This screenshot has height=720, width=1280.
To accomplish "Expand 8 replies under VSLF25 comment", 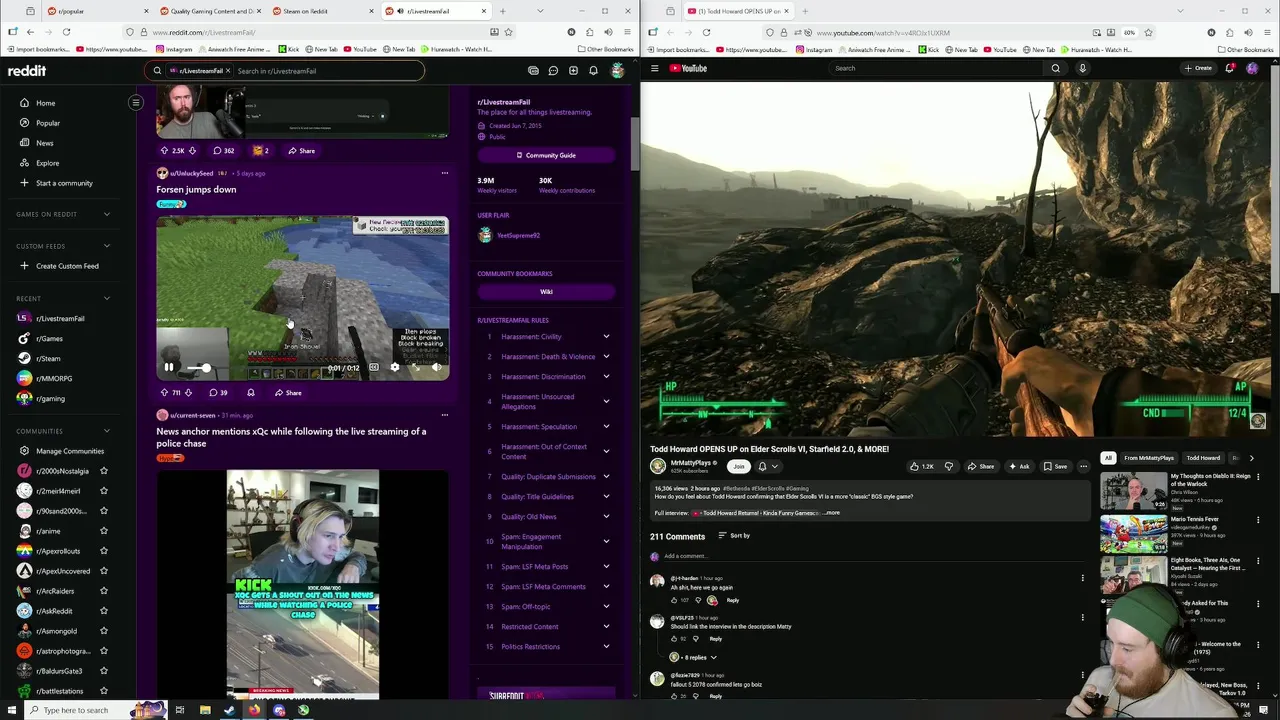I will (x=695, y=657).
